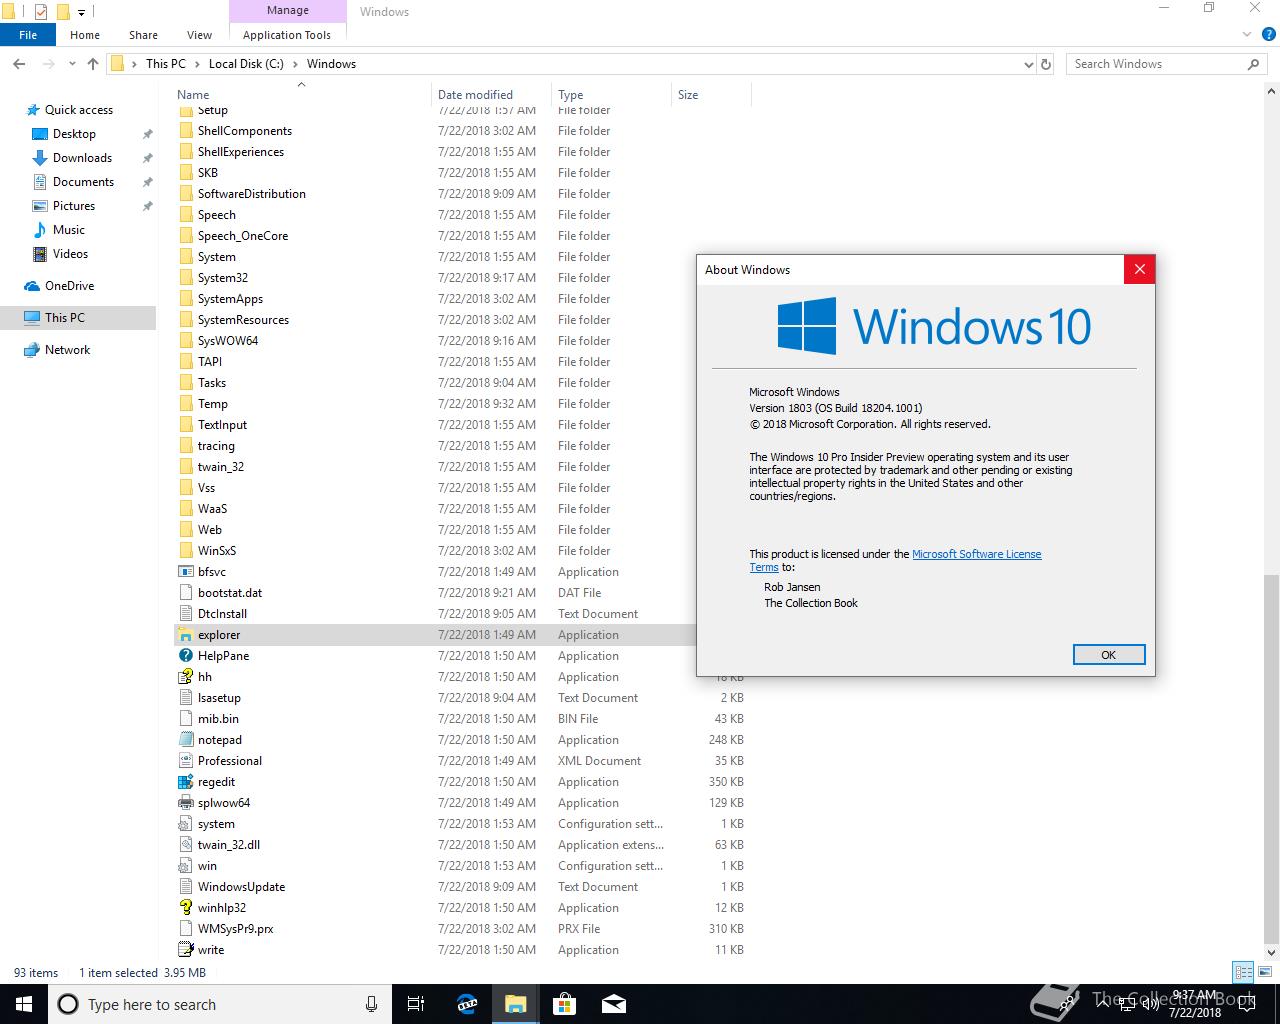The height and width of the screenshot is (1024, 1280).
Task: Launch Microsoft Edge from the taskbar
Action: point(466,1004)
